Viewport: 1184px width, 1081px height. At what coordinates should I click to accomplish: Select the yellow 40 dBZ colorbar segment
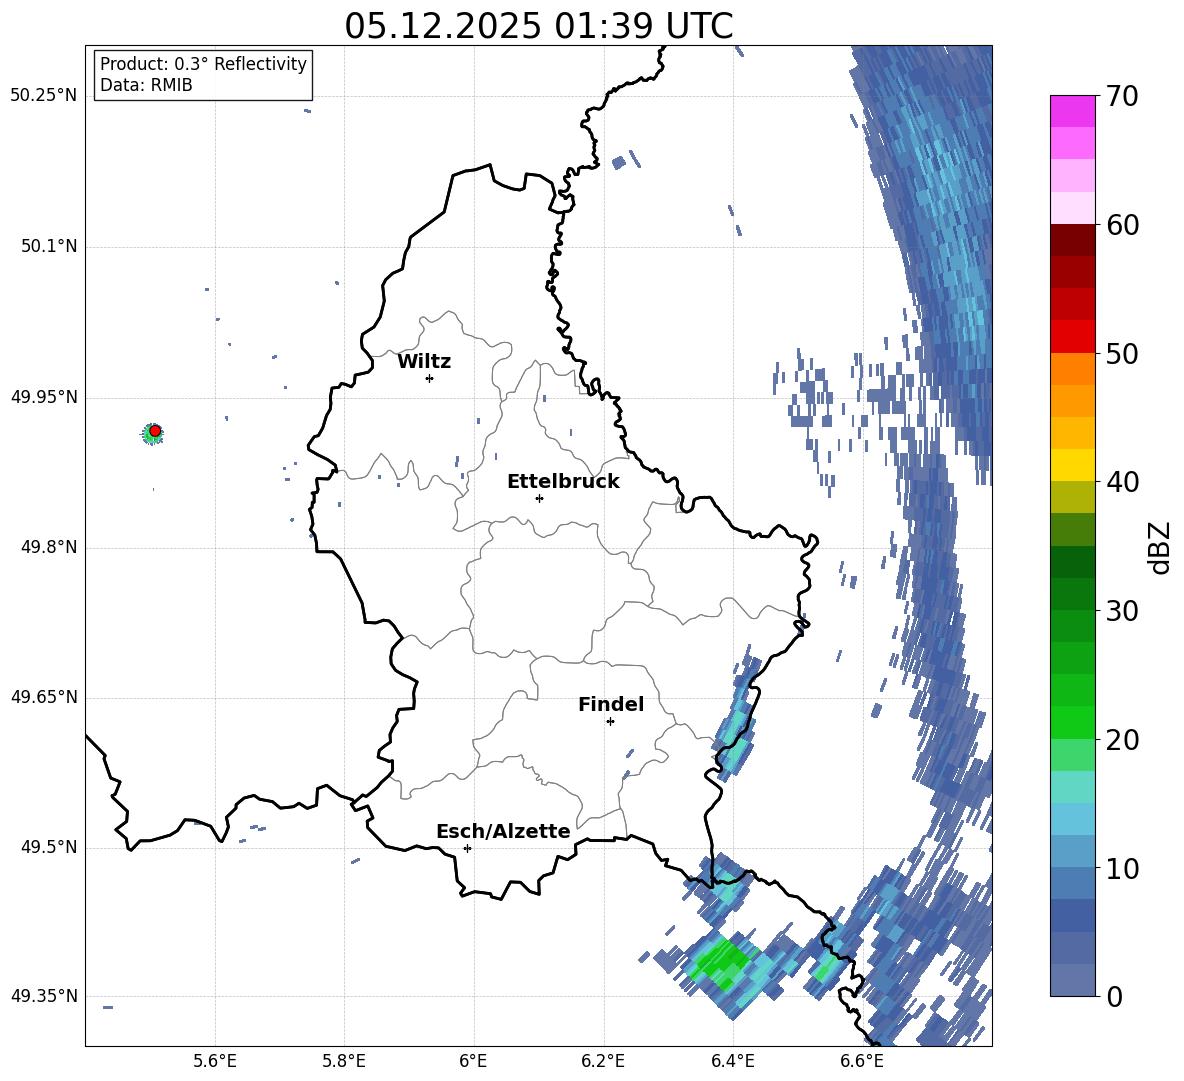point(1072,465)
